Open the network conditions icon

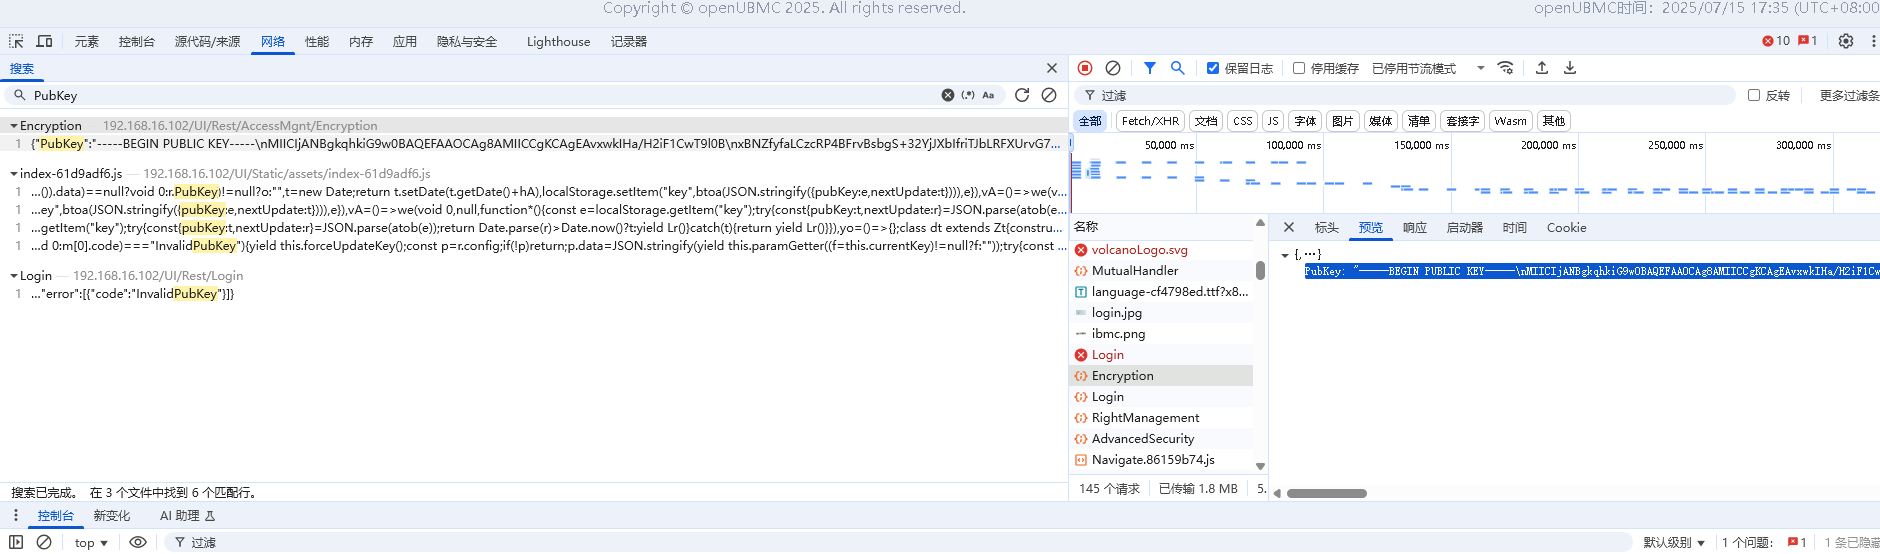click(1505, 68)
